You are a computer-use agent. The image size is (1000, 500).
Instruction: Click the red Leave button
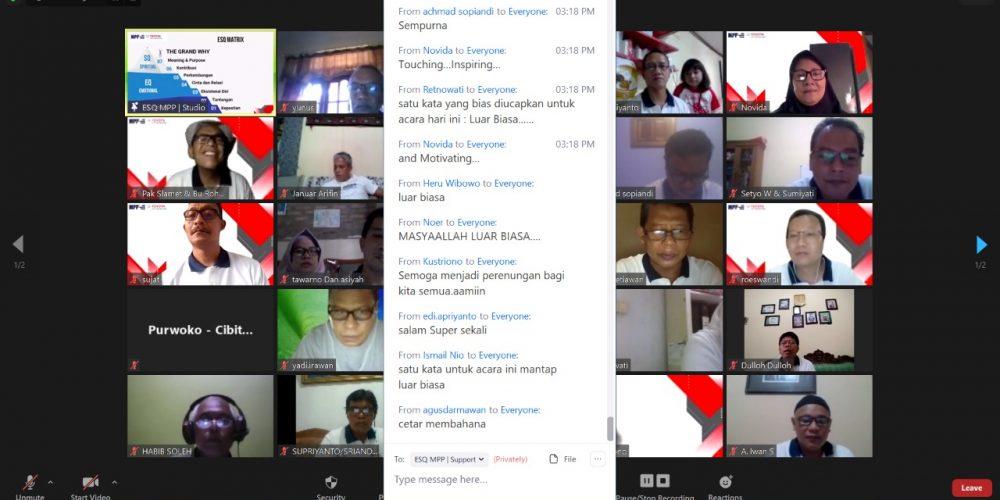[x=971, y=488]
